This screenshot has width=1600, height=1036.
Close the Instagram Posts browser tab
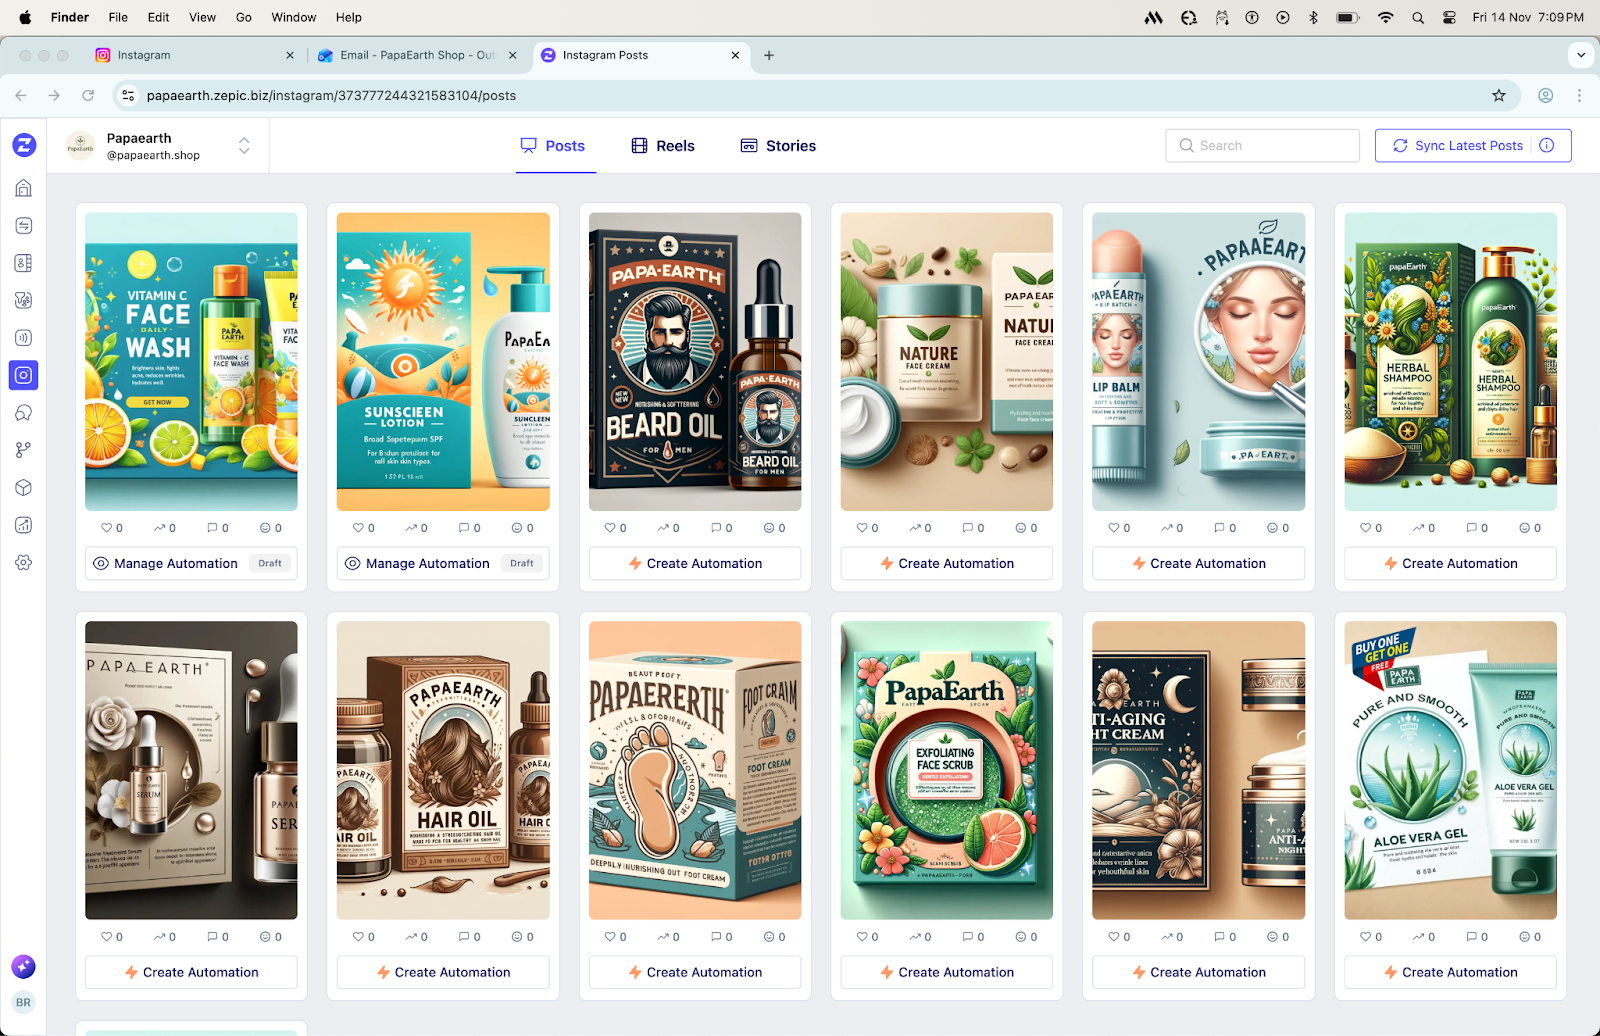pyautogui.click(x=735, y=55)
